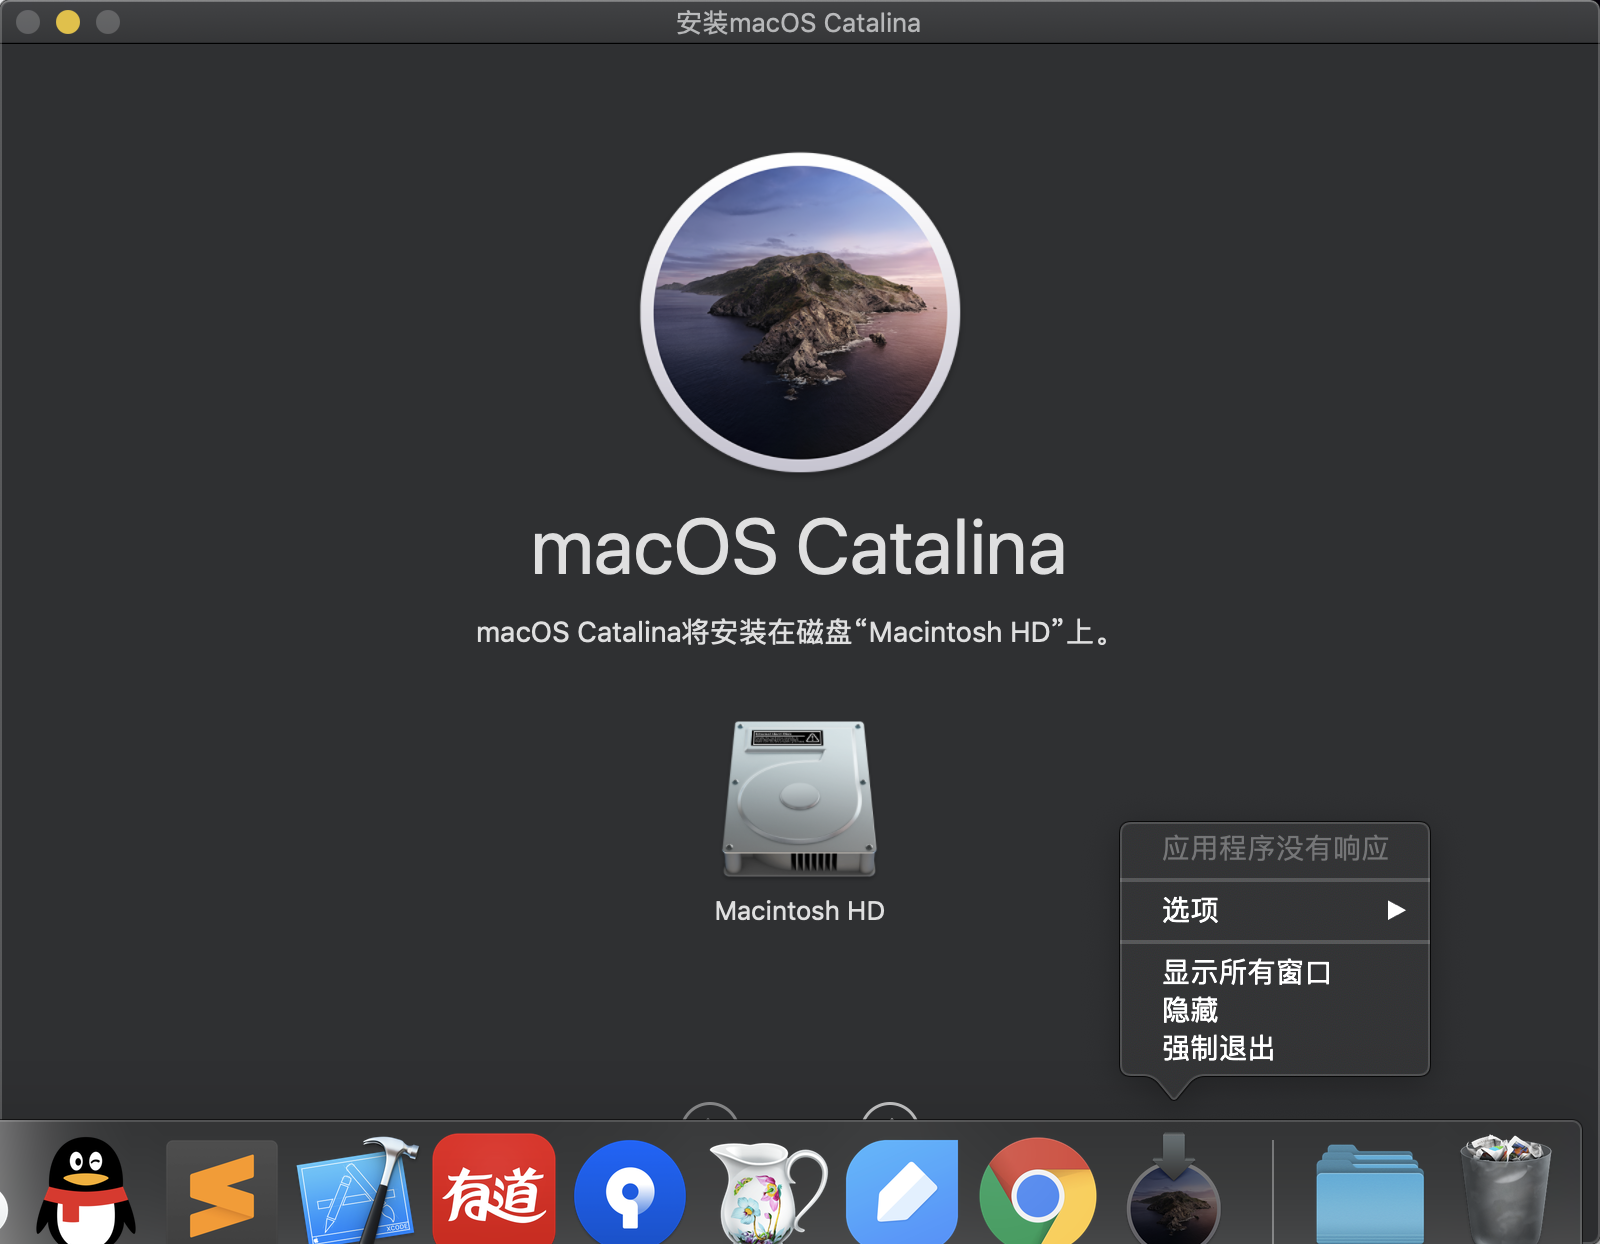Minimize the window with yellow button

click(x=68, y=22)
